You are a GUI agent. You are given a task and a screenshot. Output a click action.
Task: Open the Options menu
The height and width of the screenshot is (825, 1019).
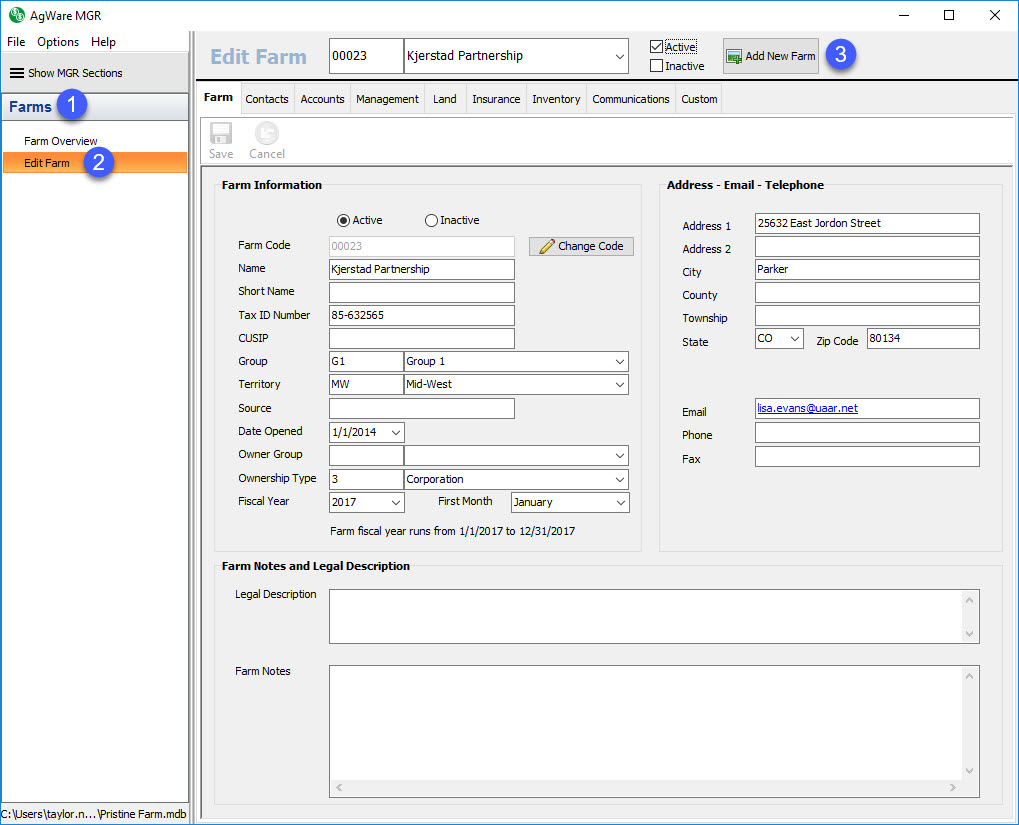(58, 42)
